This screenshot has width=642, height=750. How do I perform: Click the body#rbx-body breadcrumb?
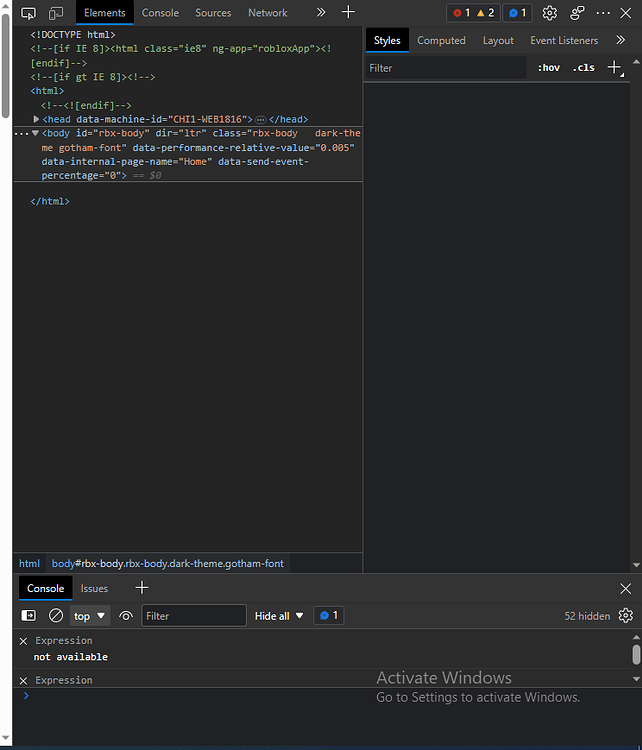pos(167,563)
